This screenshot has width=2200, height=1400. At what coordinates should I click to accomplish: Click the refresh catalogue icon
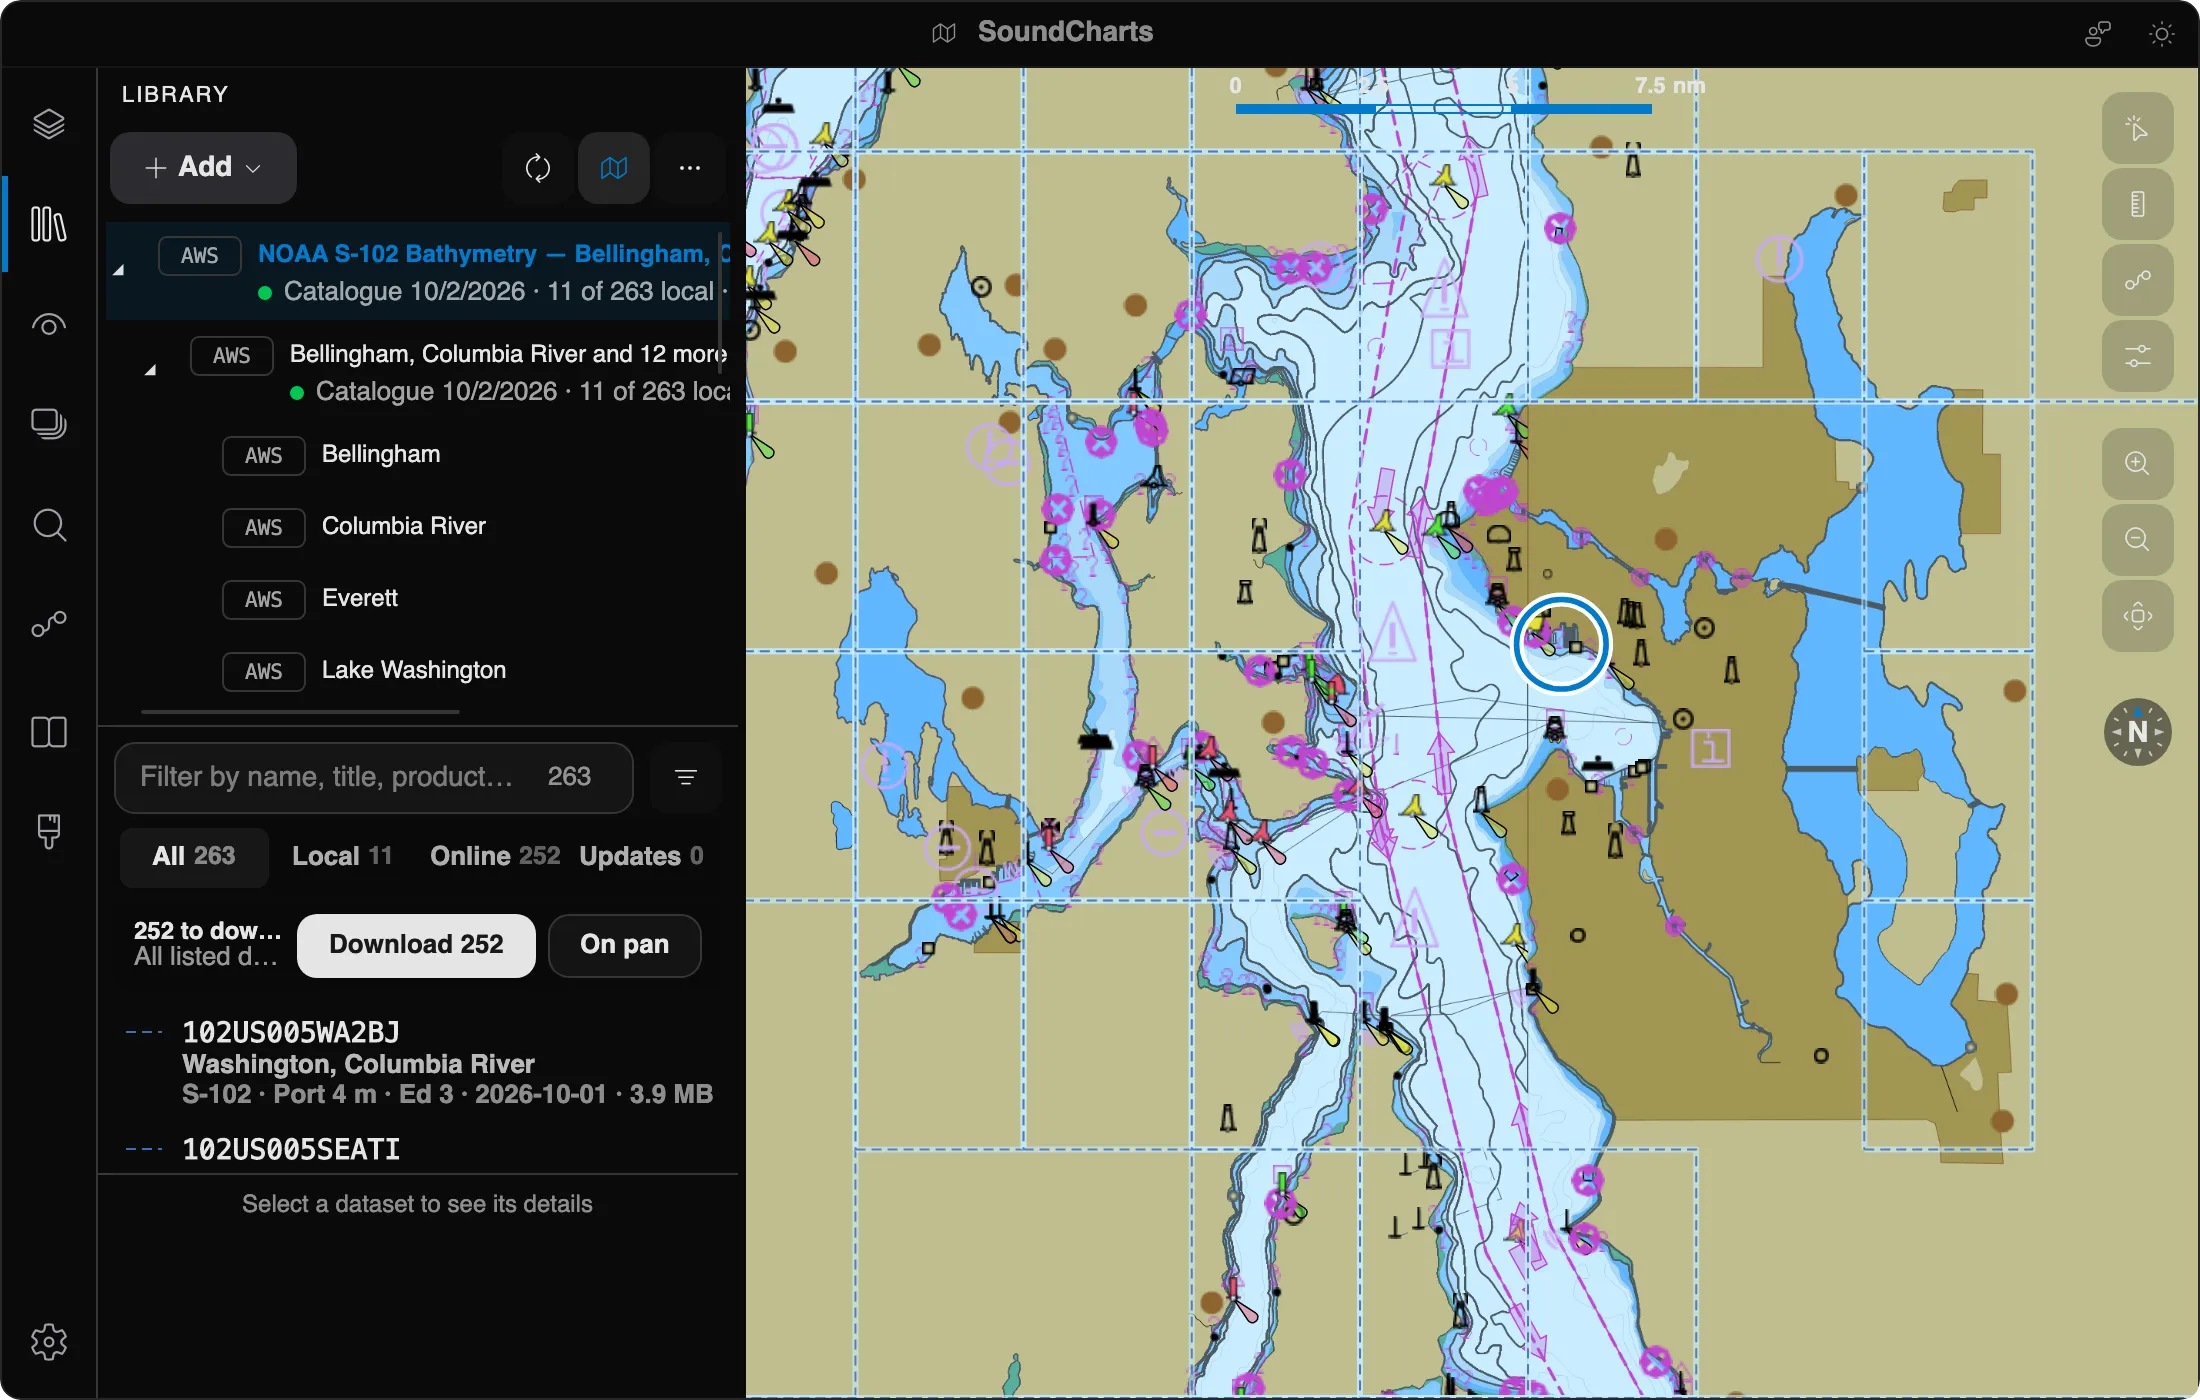[538, 168]
